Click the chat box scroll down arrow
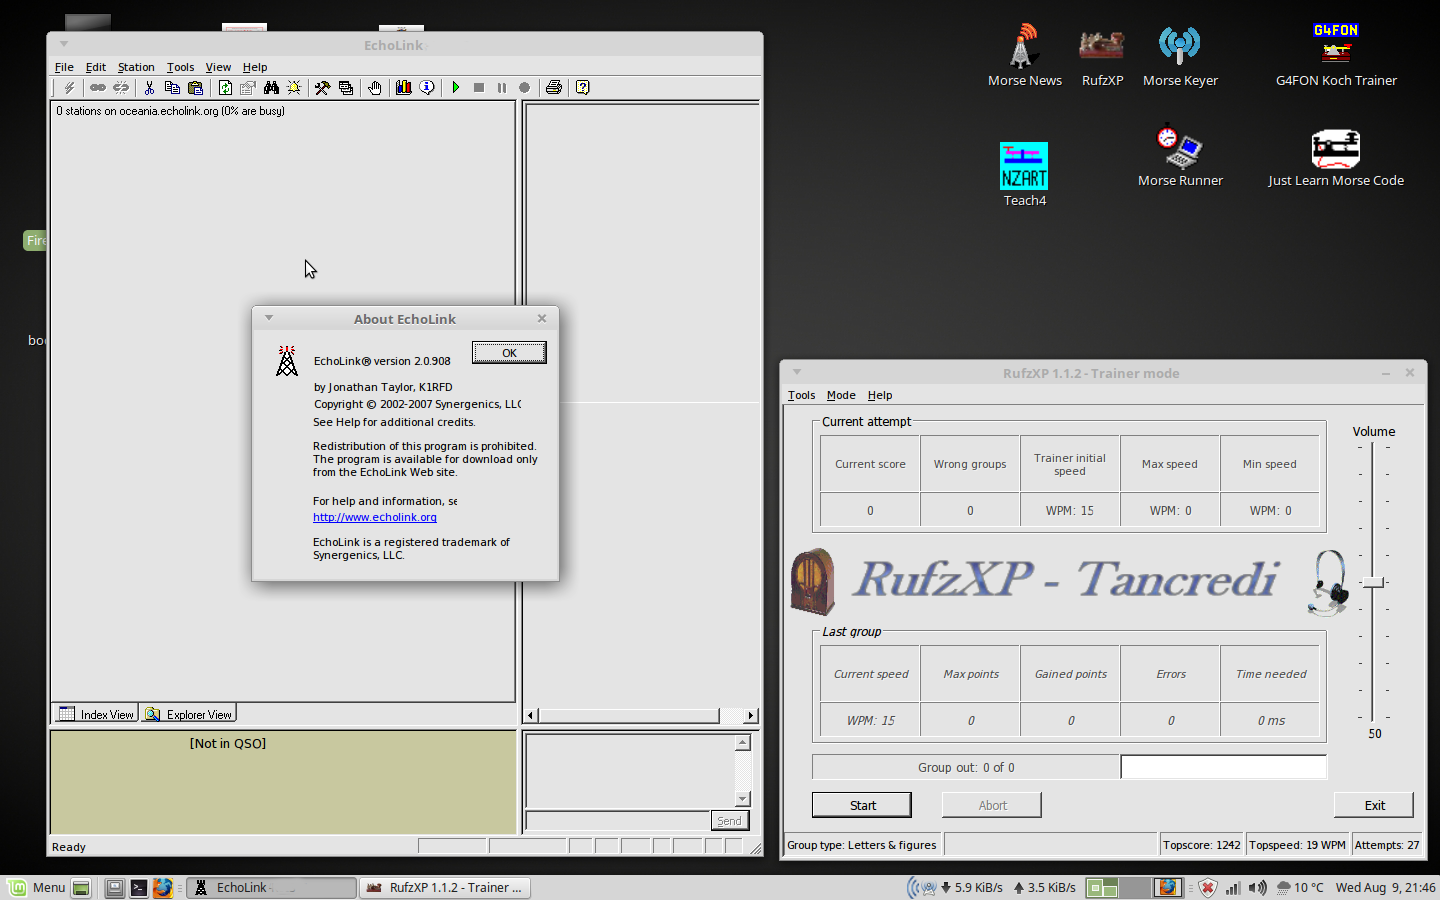Viewport: 1440px width, 900px height. 742,798
